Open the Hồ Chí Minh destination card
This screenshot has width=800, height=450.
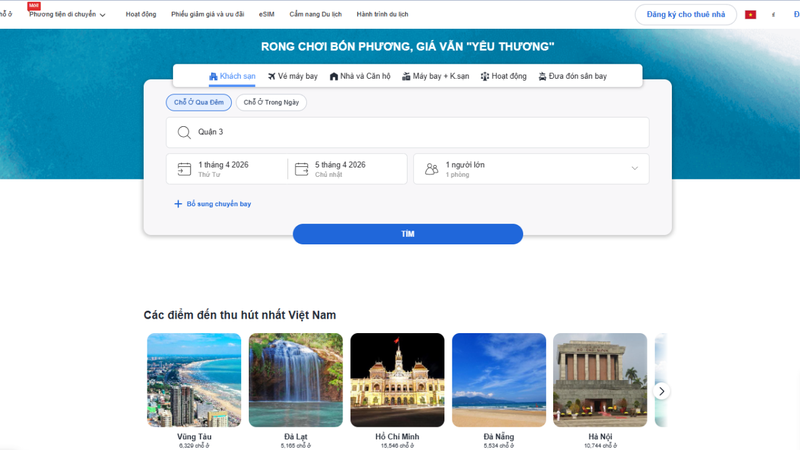tap(397, 390)
